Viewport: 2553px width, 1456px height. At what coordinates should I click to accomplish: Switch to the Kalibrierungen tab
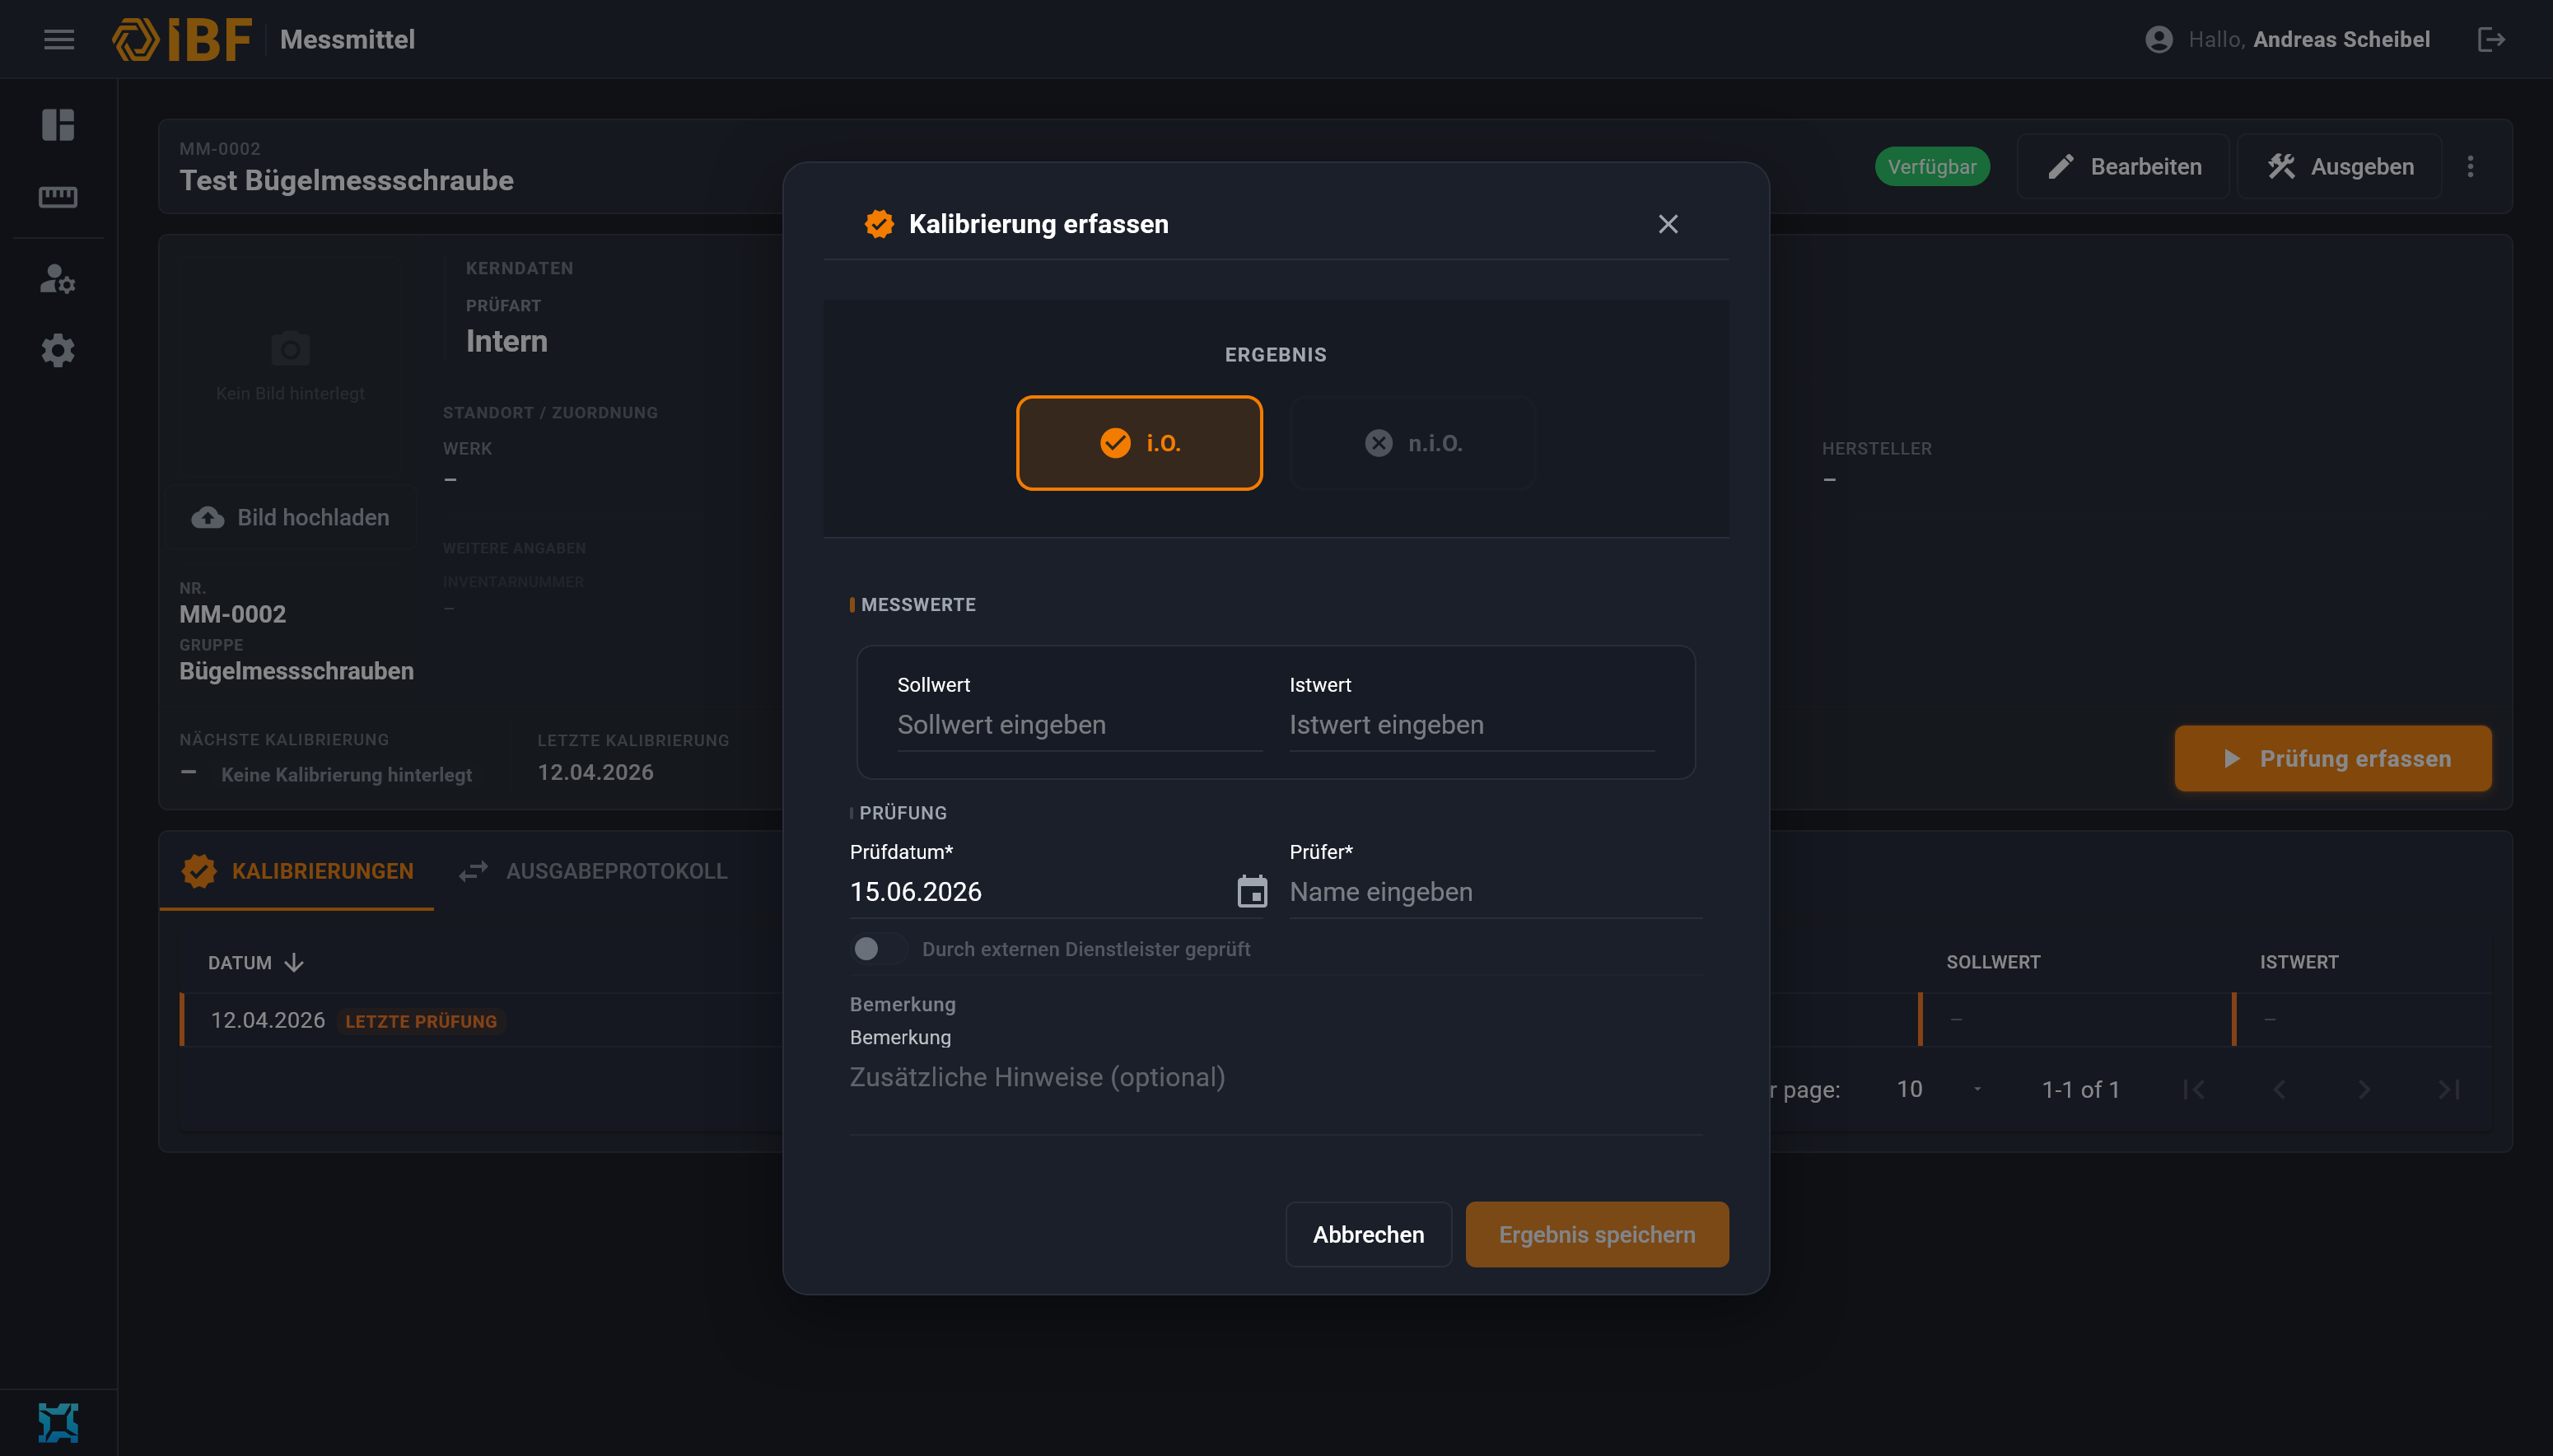(297, 871)
